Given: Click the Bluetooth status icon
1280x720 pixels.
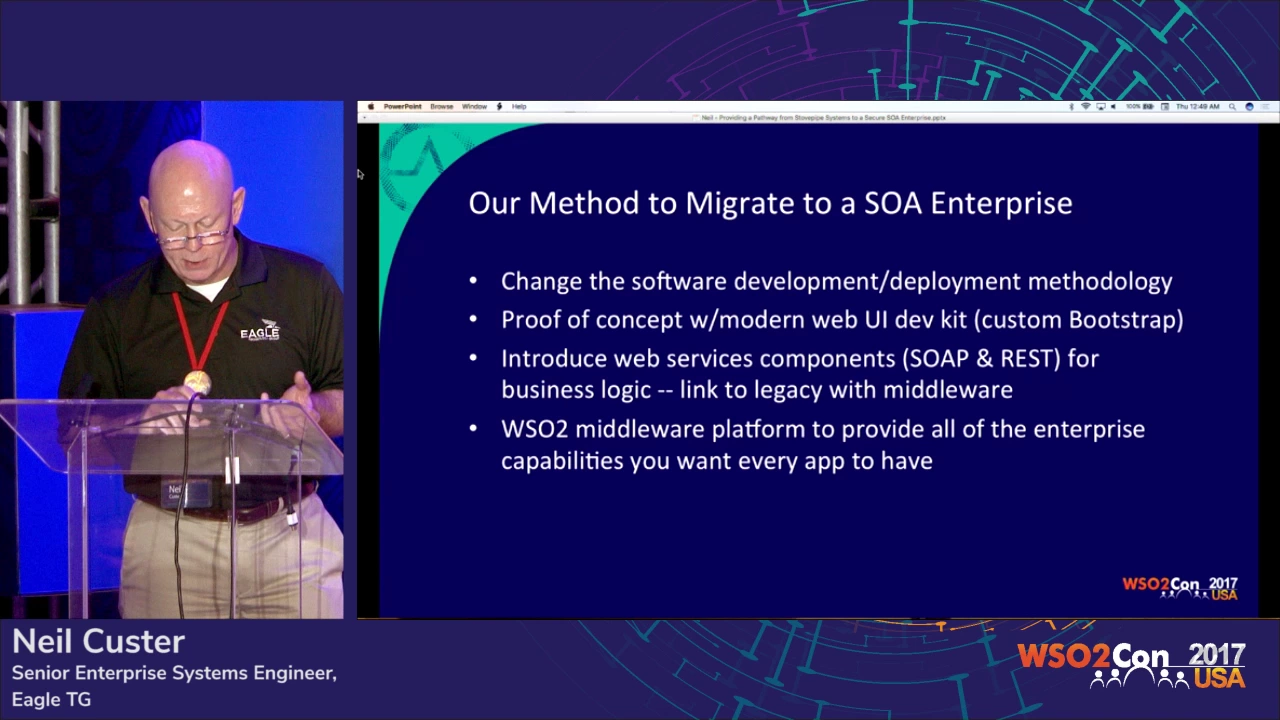Looking at the screenshot, I should [1071, 106].
